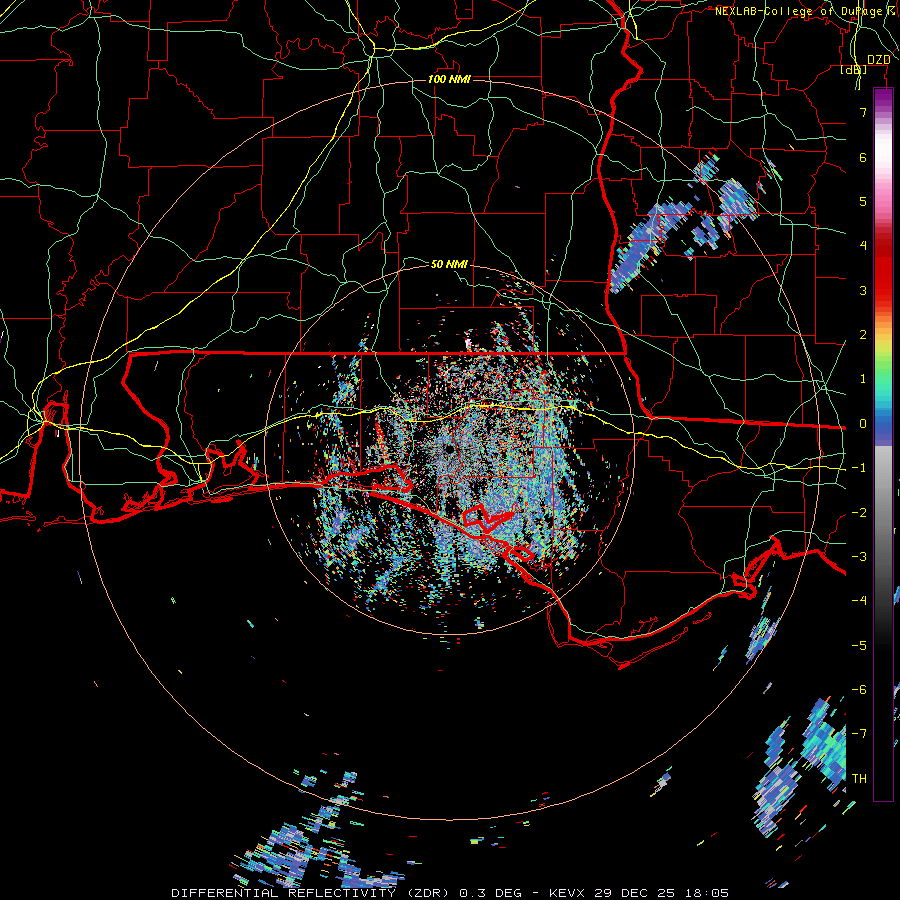This screenshot has height=900, width=900.
Task: Click the 7 value on color scale
Action: point(863,112)
